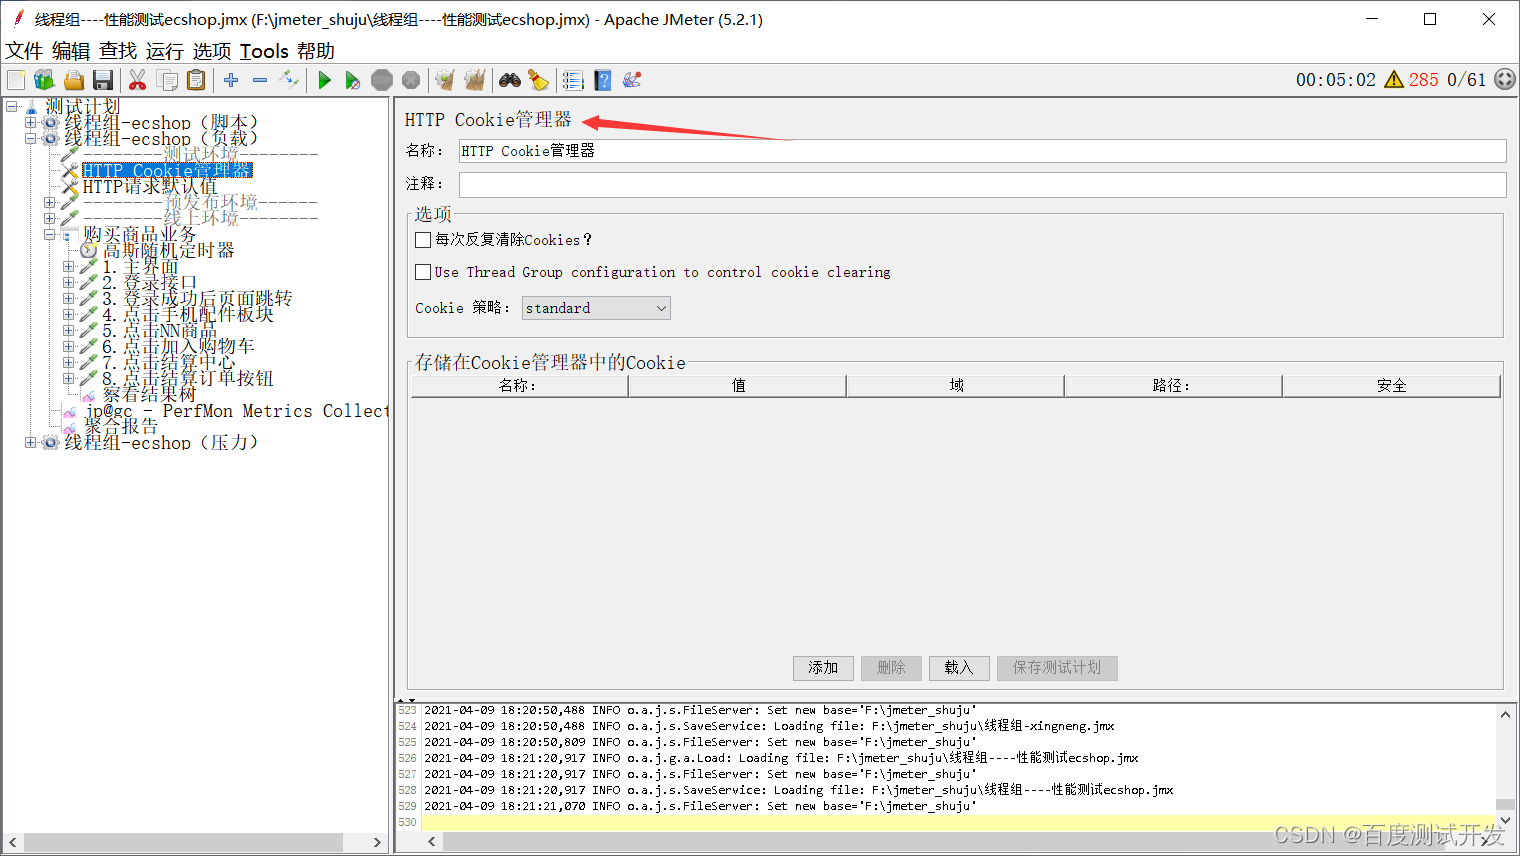Open the 查找 menu

tap(118, 51)
